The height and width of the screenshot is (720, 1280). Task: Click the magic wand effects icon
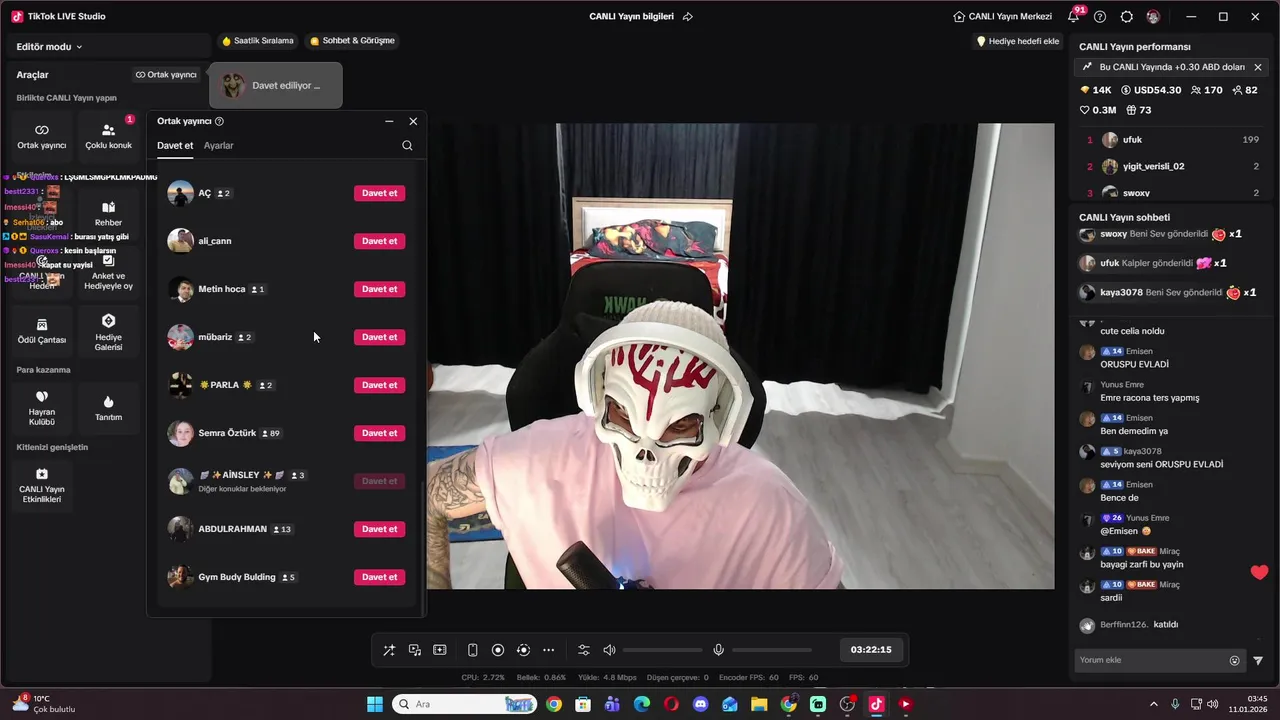tap(389, 650)
